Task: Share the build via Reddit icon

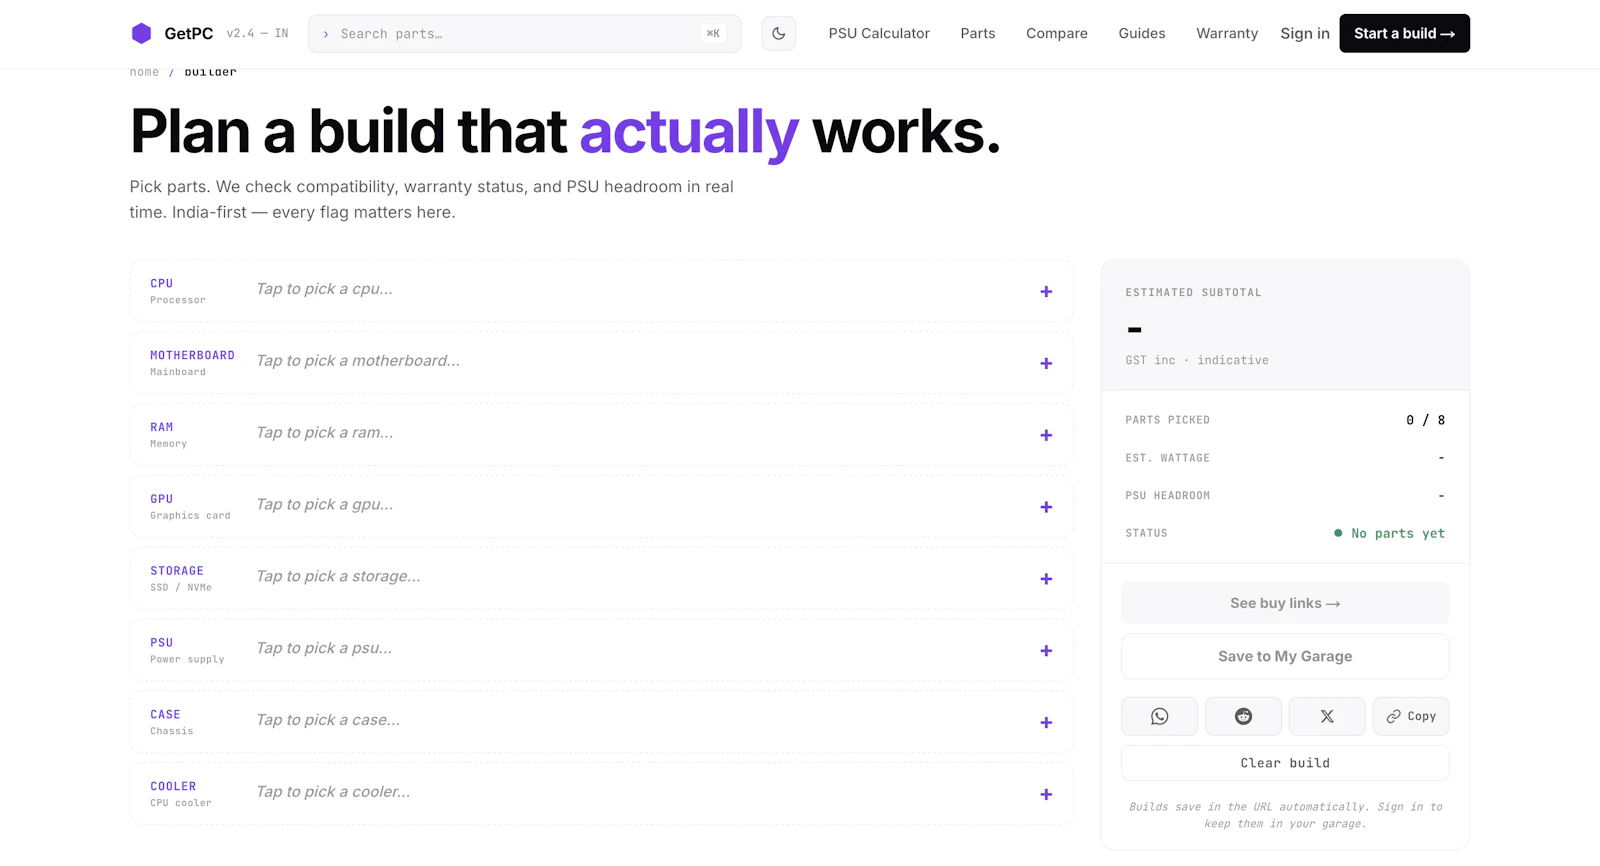Action: pos(1243,716)
